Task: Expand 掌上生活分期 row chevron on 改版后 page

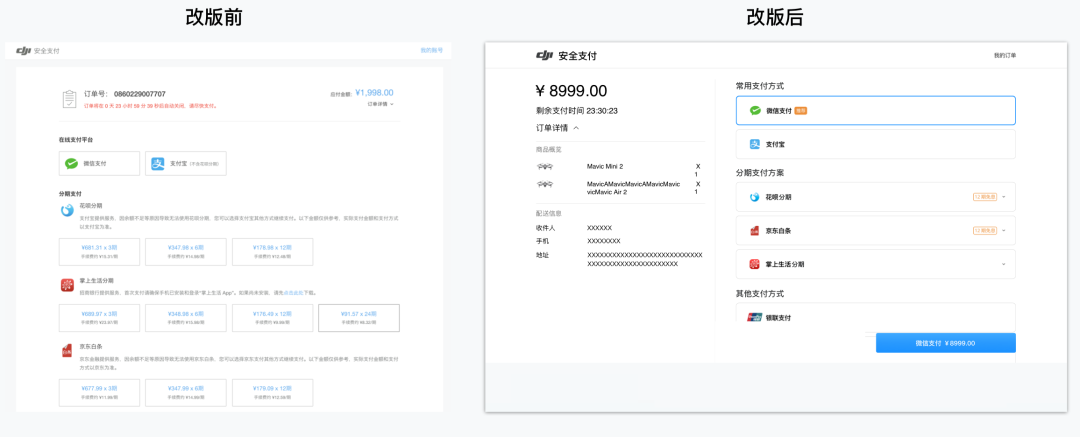Action: [x=1004, y=264]
